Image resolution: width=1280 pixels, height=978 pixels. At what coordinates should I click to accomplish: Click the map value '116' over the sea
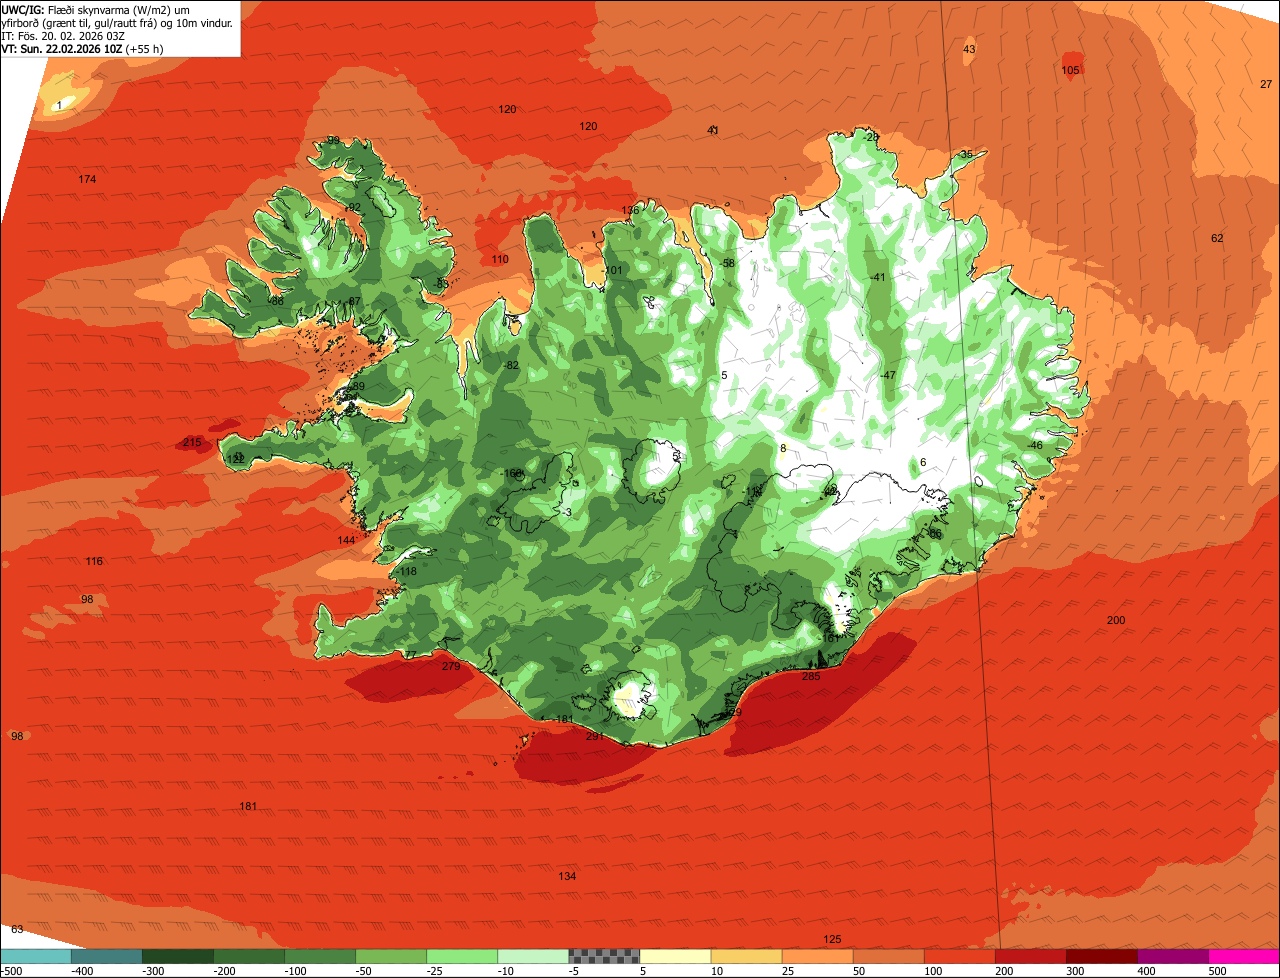tap(94, 561)
